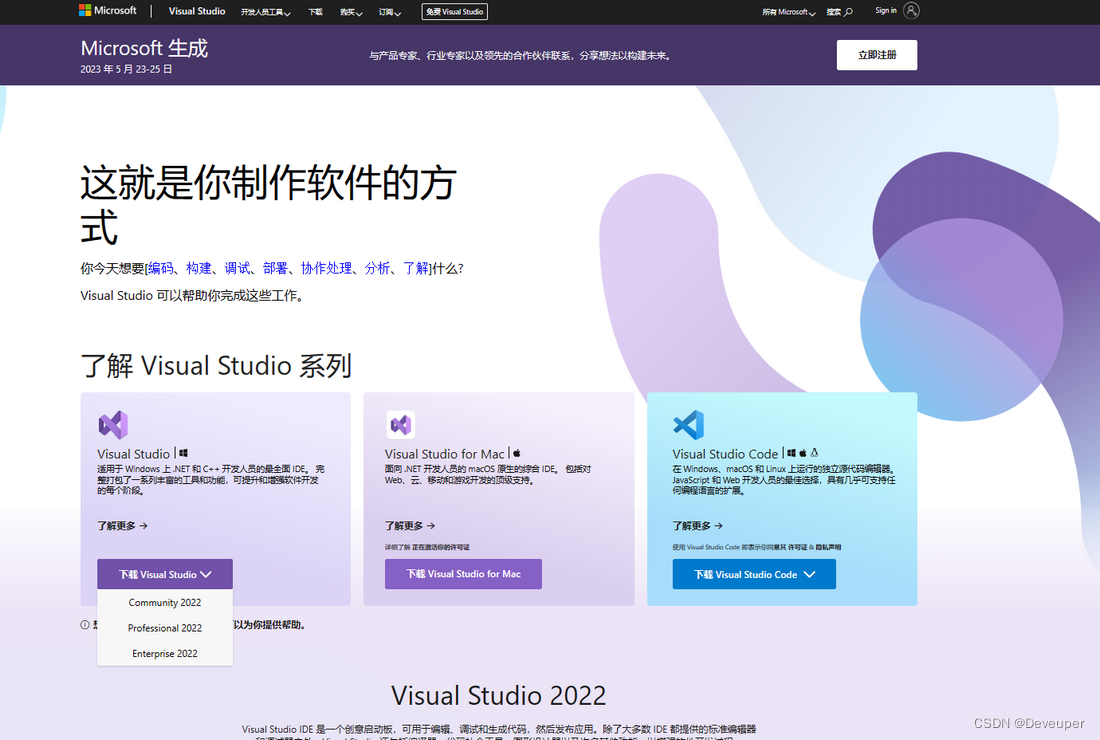This screenshot has width=1100, height=740.
Task: Click the Windows icon beside Visual Studio Code title
Action: pyautogui.click(x=791, y=453)
